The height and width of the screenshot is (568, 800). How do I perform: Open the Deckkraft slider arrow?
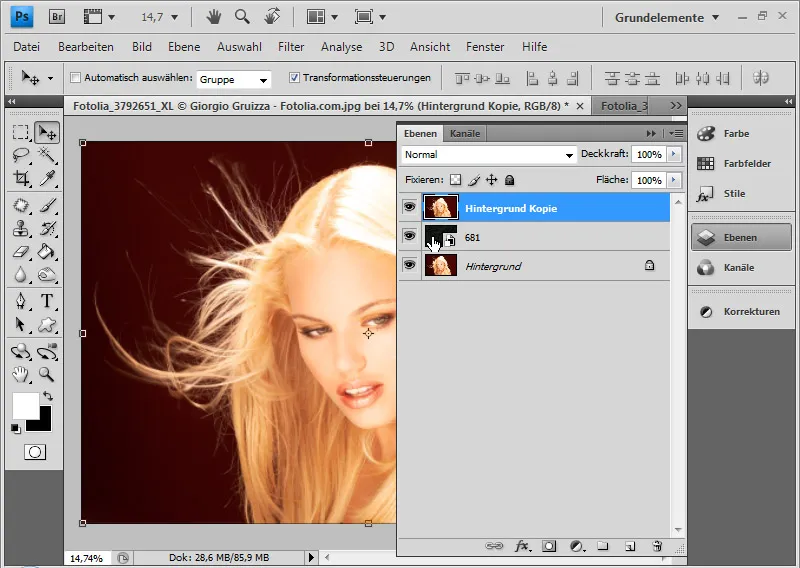pyautogui.click(x=674, y=154)
